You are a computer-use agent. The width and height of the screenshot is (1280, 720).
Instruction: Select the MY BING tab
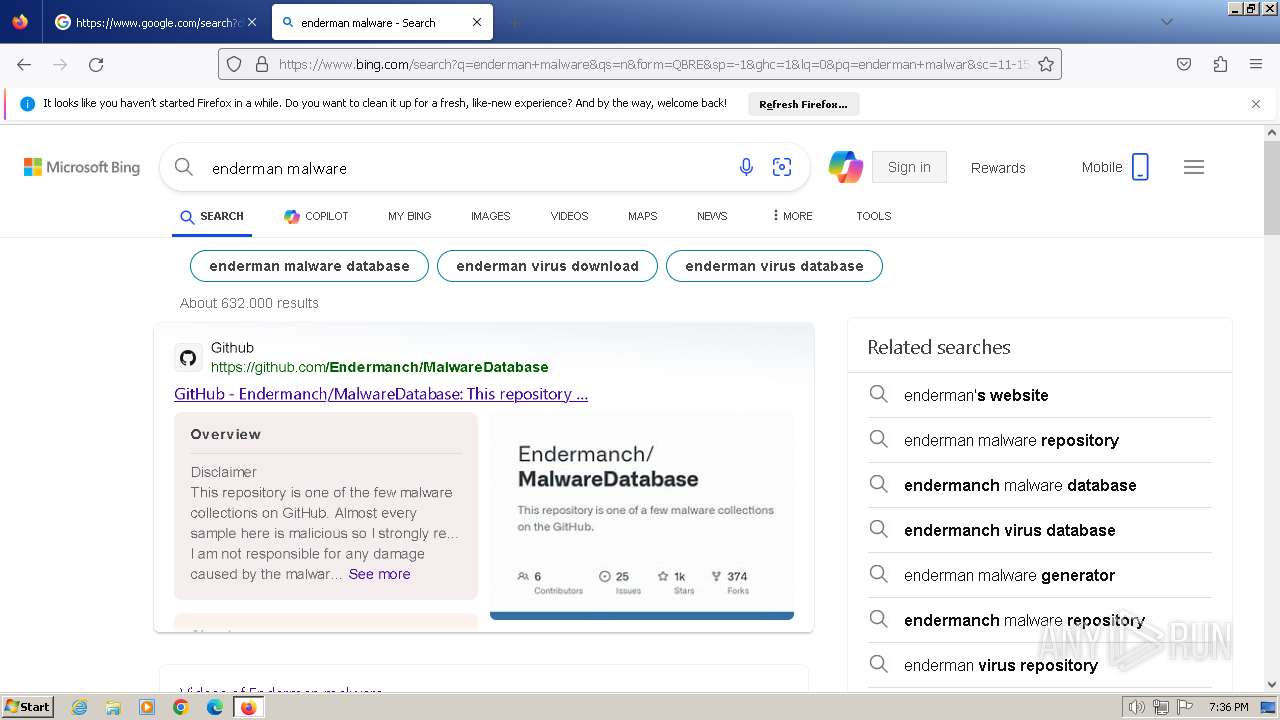click(410, 216)
